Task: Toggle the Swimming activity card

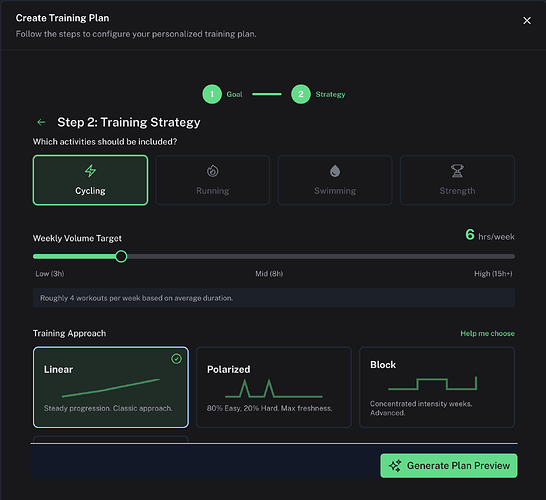Action: coord(335,180)
